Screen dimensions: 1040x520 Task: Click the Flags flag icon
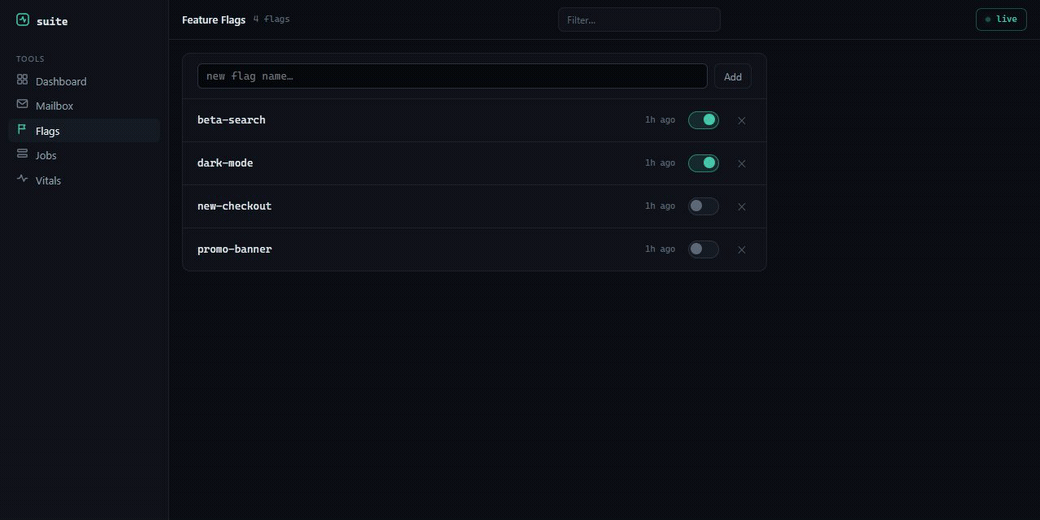23,129
